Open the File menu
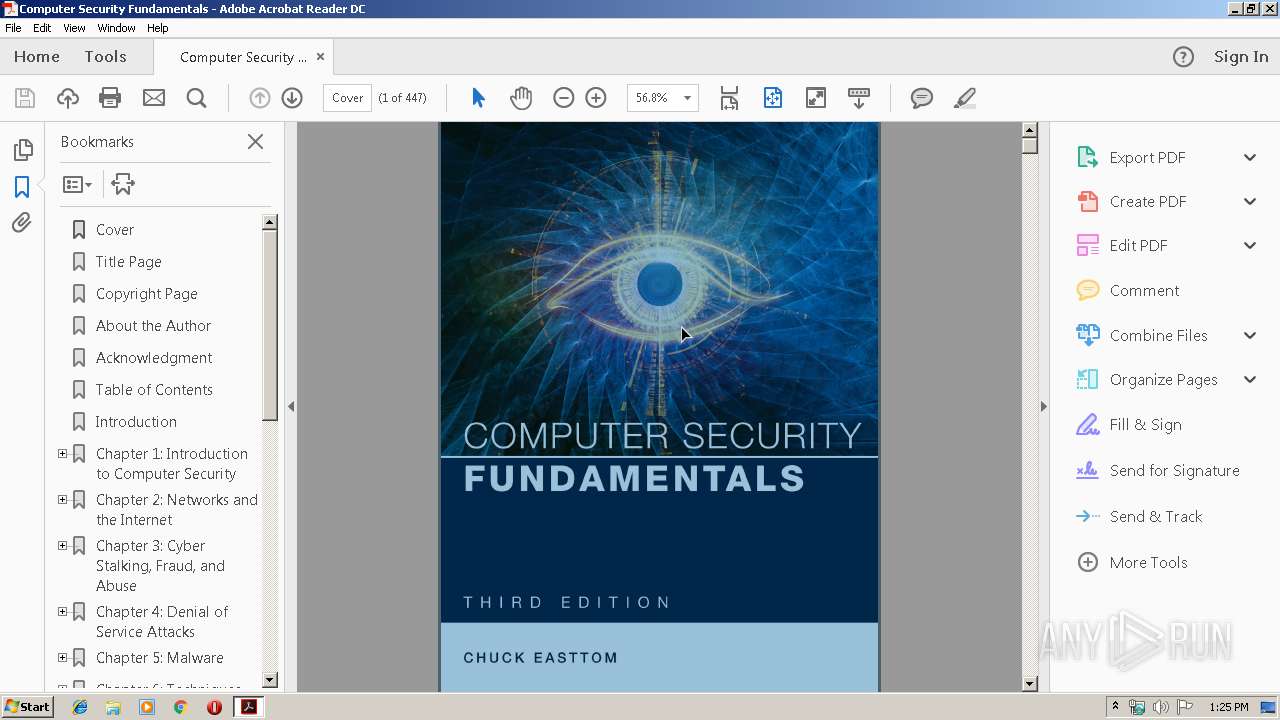This screenshot has height=720, width=1280. (x=13, y=28)
